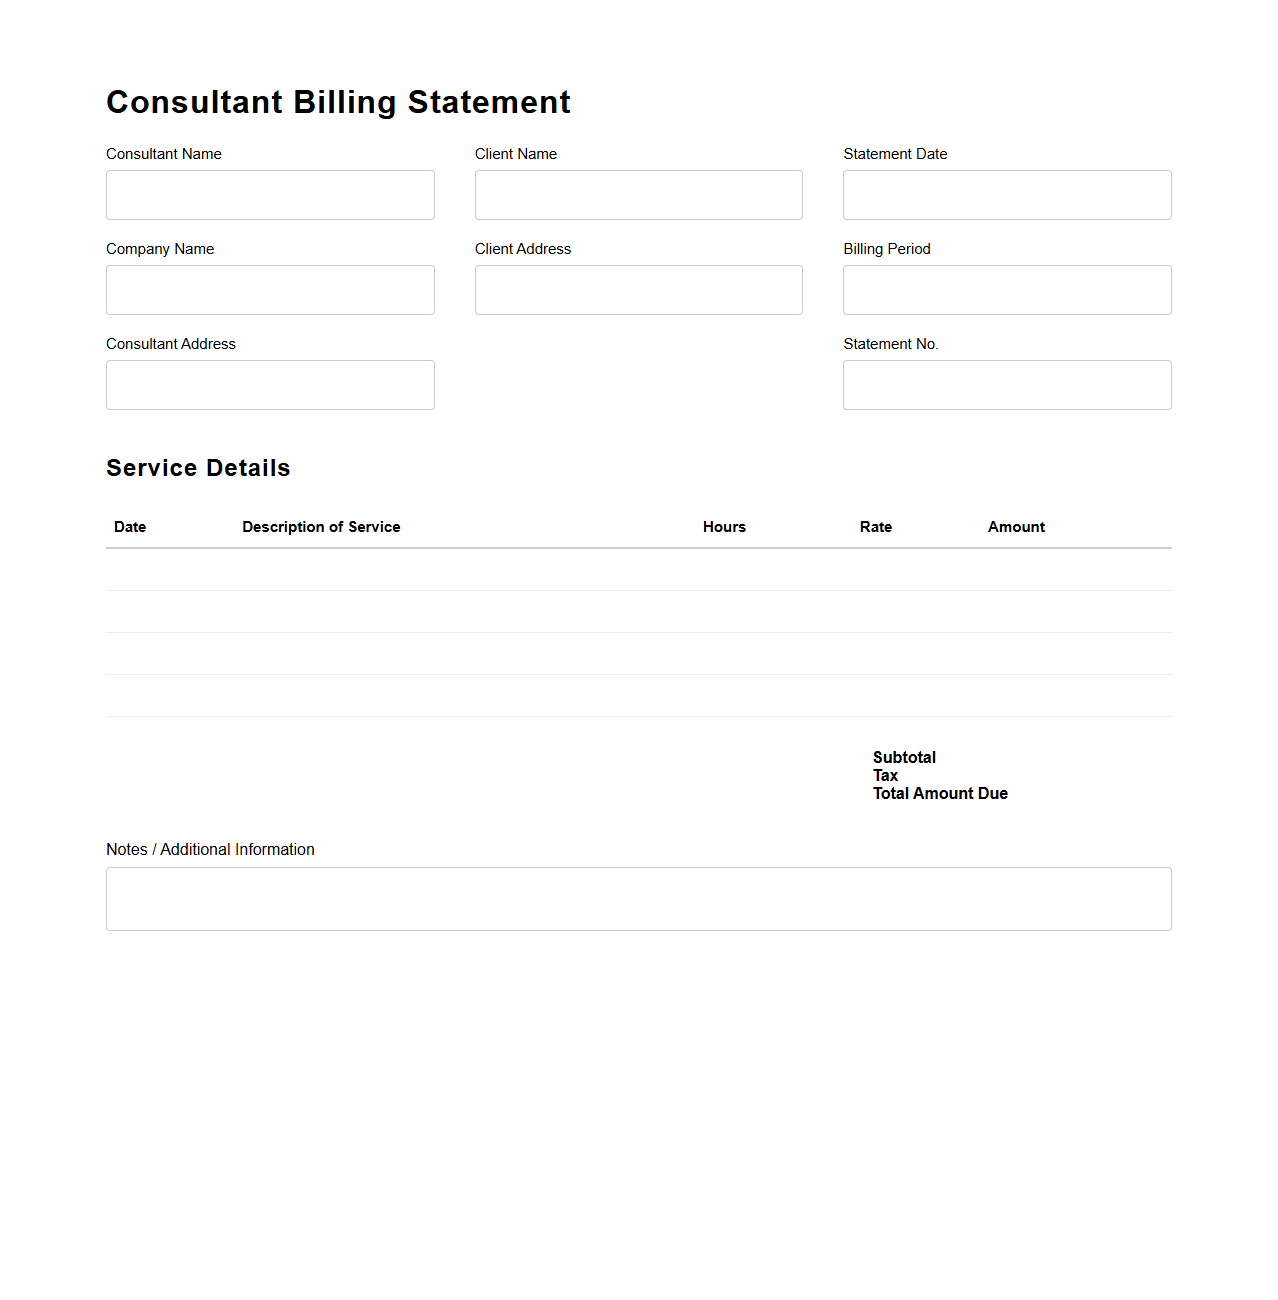The height and width of the screenshot is (1300, 1278).
Task: Click the Tax label
Action: [x=884, y=776]
